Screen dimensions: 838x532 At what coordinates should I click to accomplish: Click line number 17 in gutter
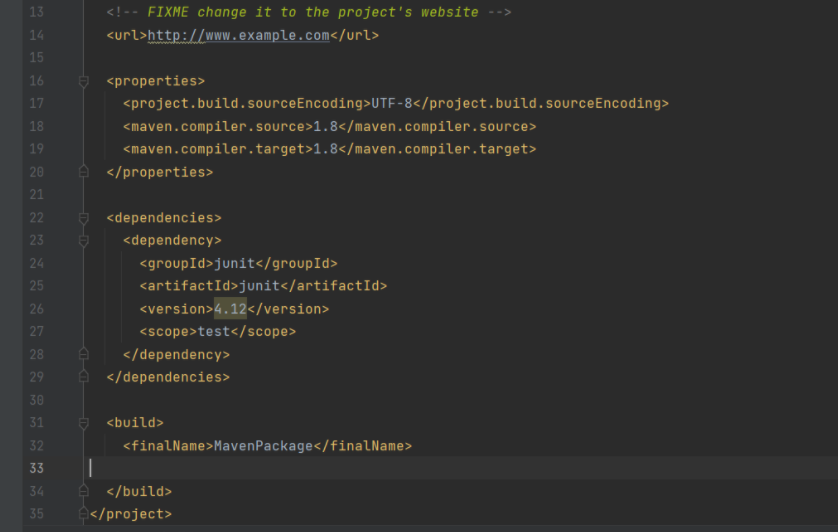(x=36, y=103)
